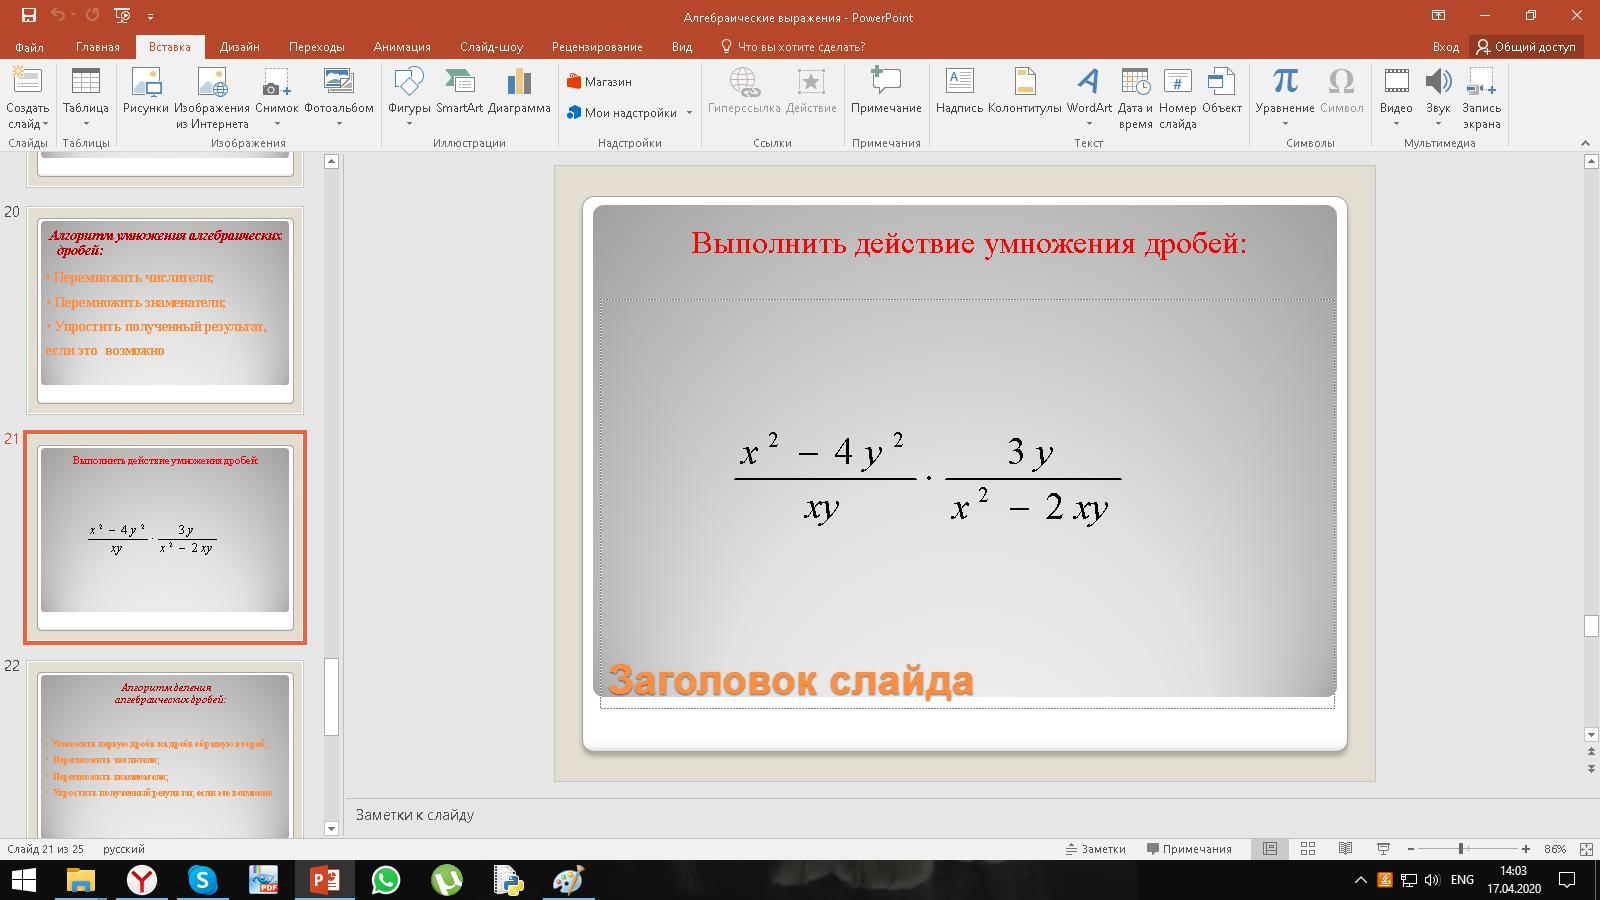The width and height of the screenshot is (1600, 900).
Task: Show hidden tray icons in the Windows taskbar
Action: (x=1360, y=880)
